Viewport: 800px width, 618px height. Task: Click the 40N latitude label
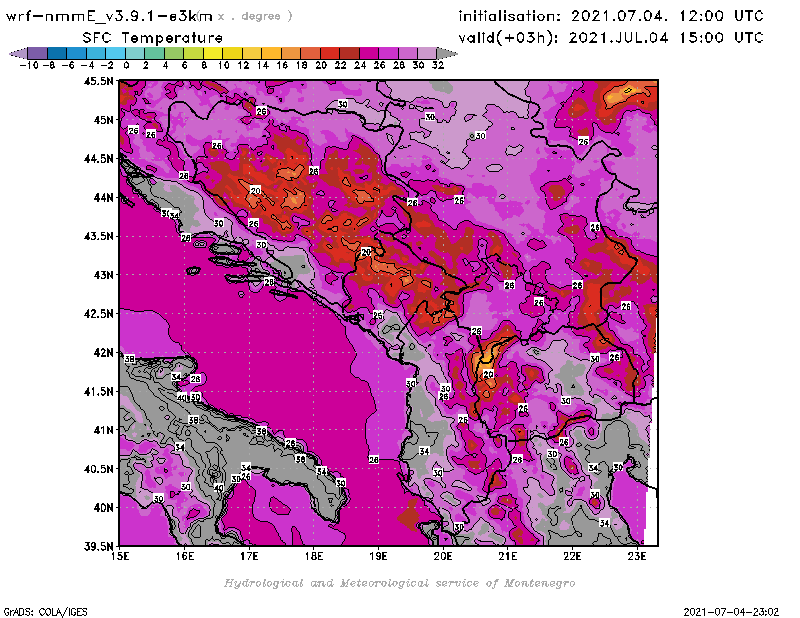103,508
